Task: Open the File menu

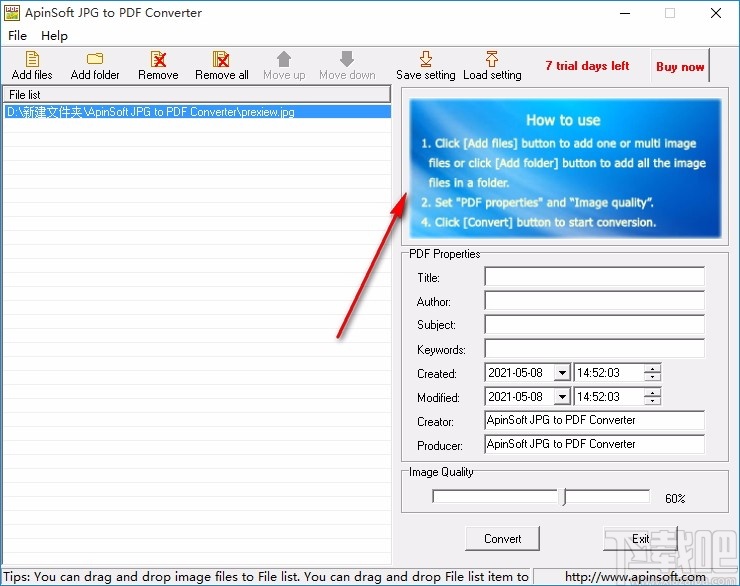Action: (x=17, y=36)
